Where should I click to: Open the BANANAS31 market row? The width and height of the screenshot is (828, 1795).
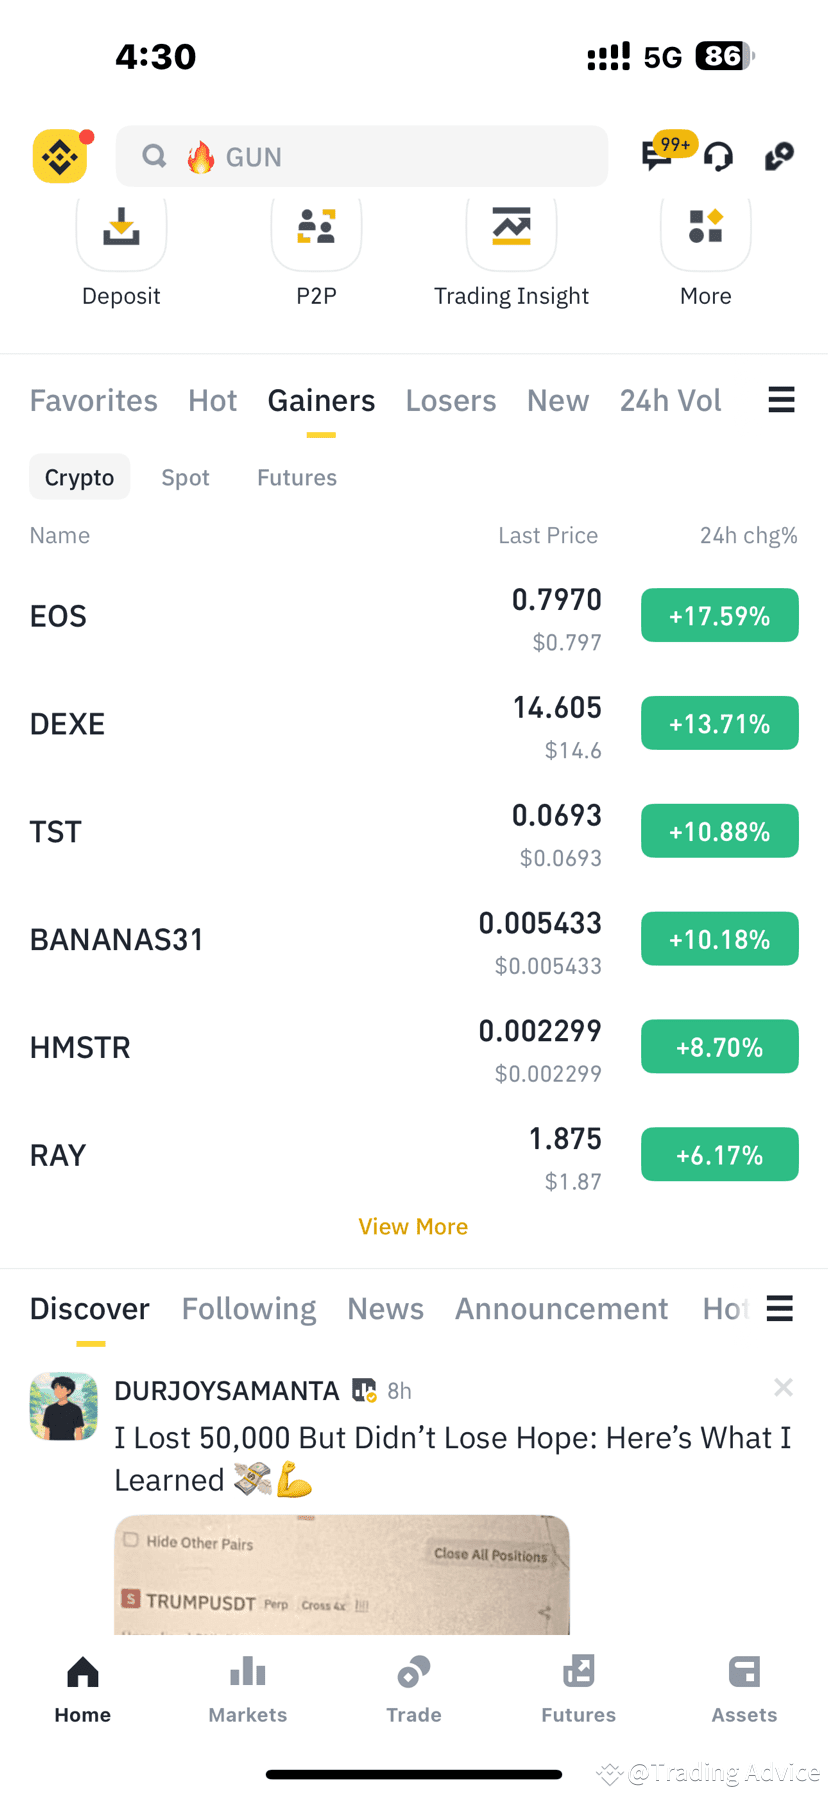(x=414, y=940)
